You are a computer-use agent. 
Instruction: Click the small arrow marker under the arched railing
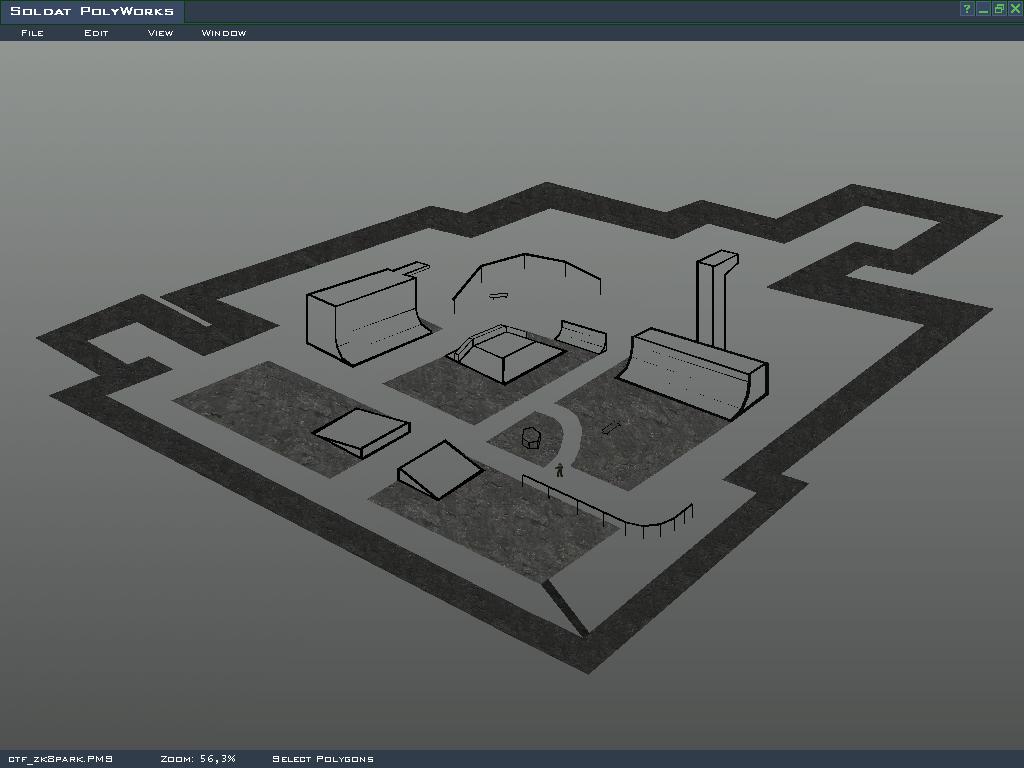coord(498,295)
